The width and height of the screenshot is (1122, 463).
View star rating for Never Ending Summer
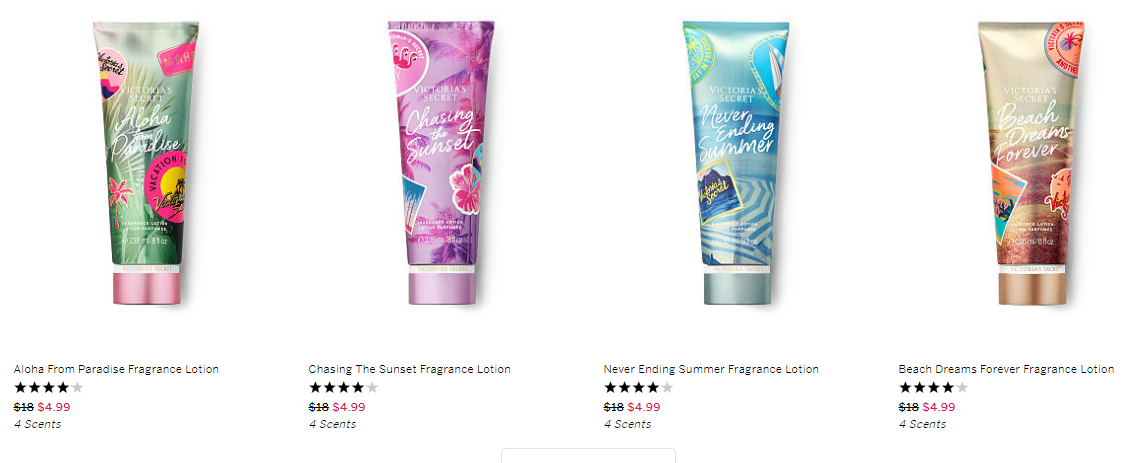(638, 388)
